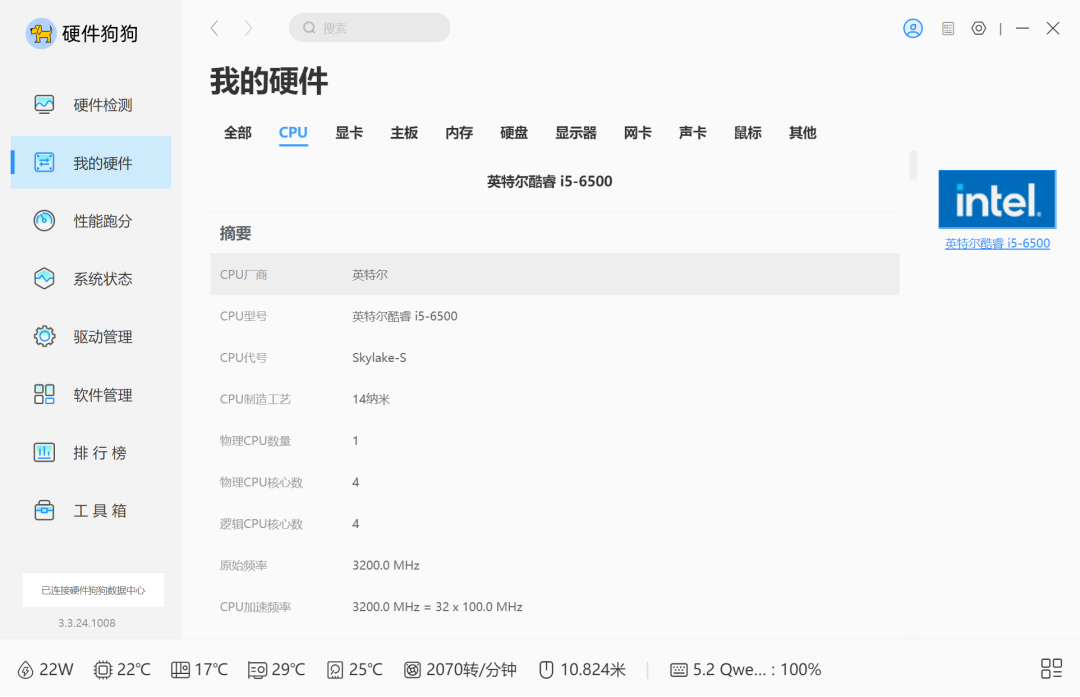Go forward with the right arrow
This screenshot has height=697, width=1080.
coord(248,28)
